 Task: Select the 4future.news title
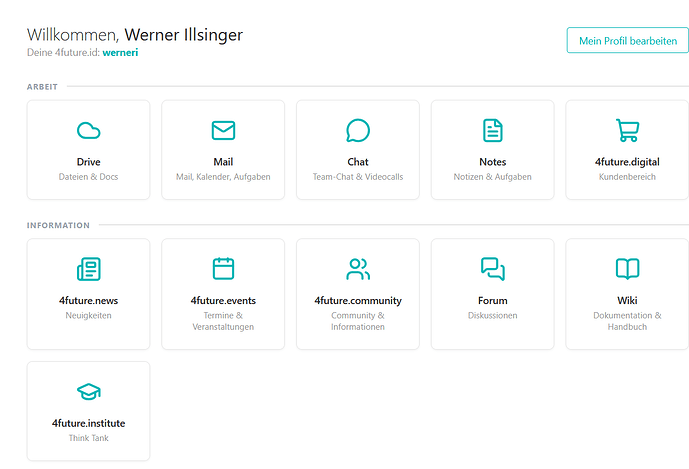pos(88,301)
